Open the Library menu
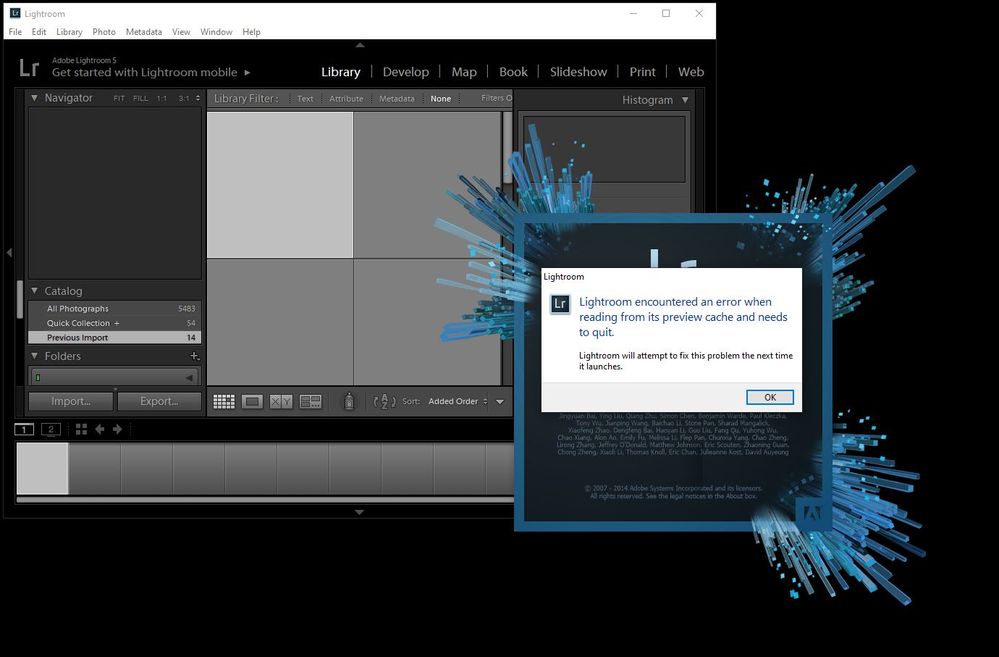This screenshot has height=657, width=999. click(x=69, y=32)
